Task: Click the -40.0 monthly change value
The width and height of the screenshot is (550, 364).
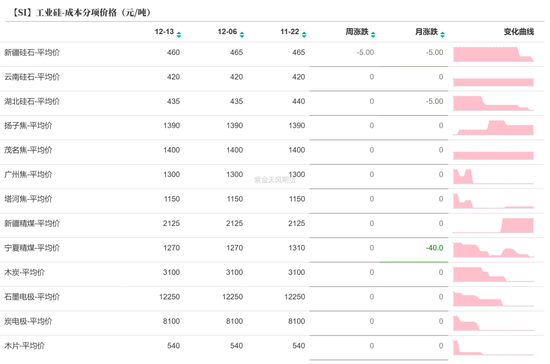Action: pyautogui.click(x=435, y=248)
